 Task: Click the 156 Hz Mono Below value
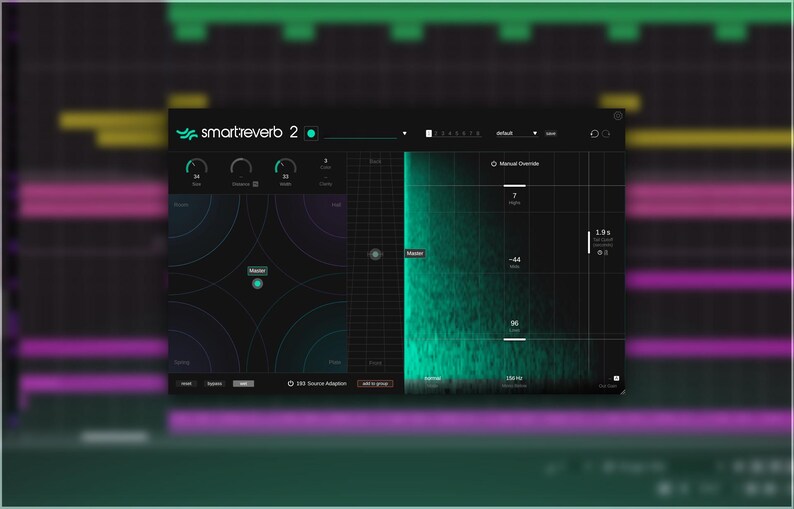pyautogui.click(x=514, y=378)
